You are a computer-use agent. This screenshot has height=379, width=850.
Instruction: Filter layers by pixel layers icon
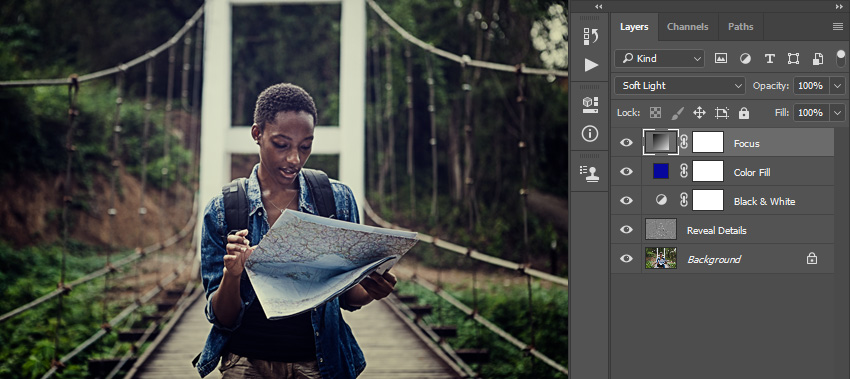click(720, 59)
